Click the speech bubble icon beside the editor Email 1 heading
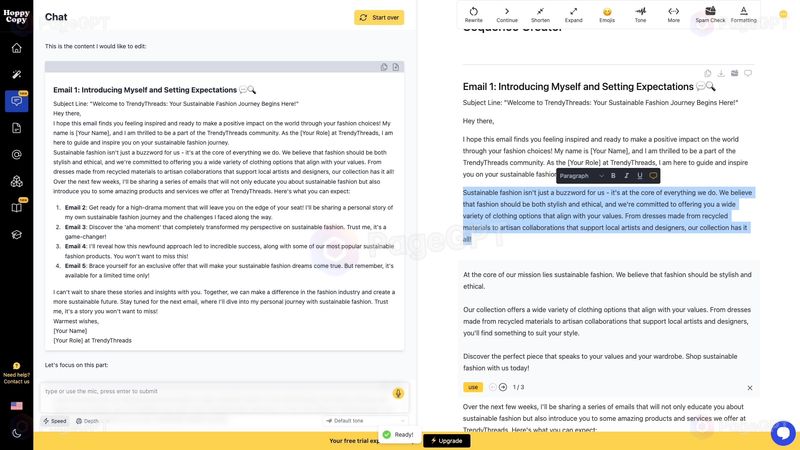Image resolution: width=800 pixels, height=450 pixels. tap(701, 87)
